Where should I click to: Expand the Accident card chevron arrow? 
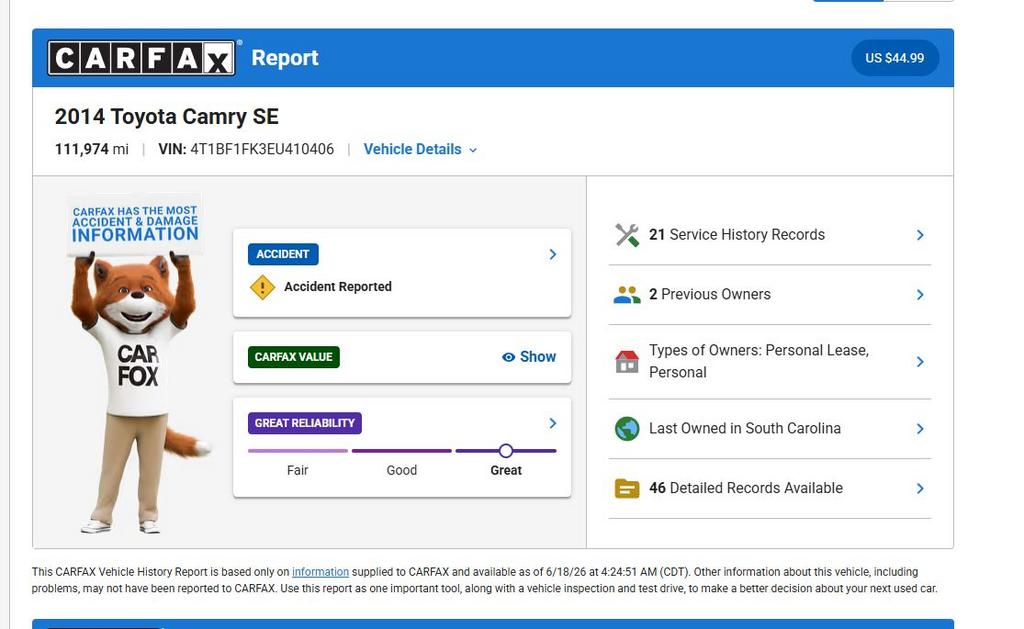(x=552, y=254)
